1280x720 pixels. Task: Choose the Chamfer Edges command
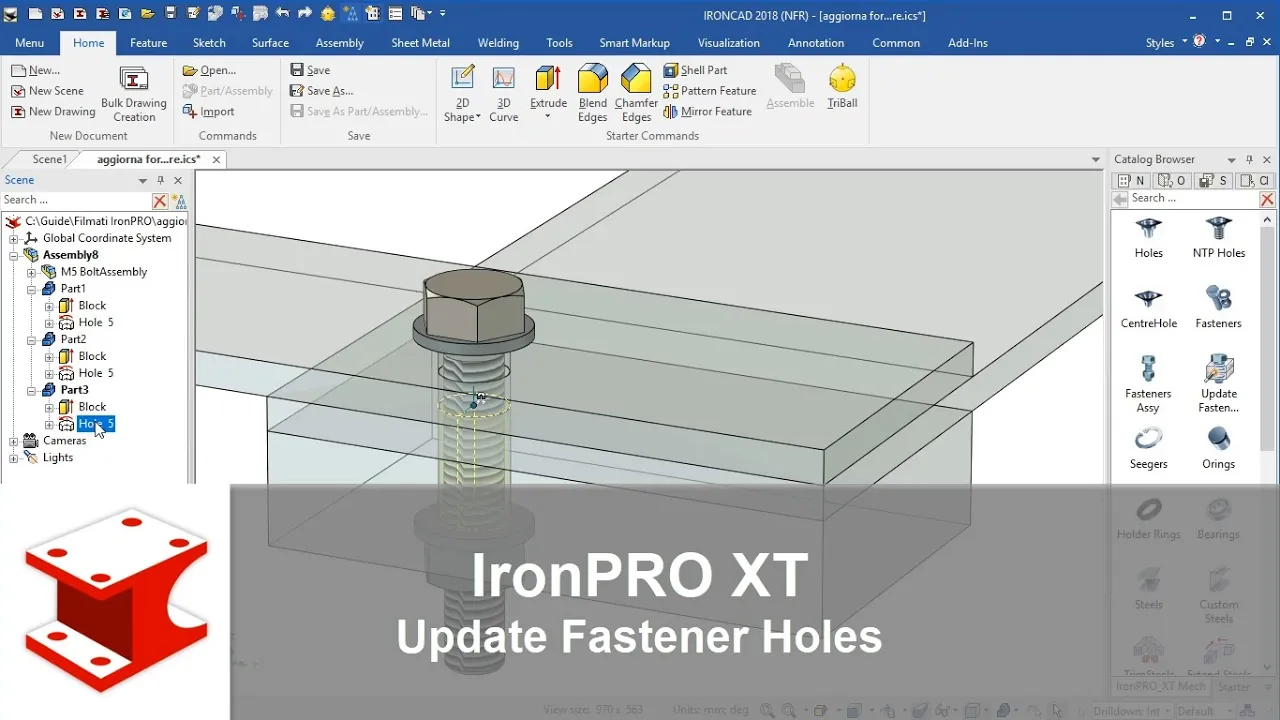(x=636, y=93)
